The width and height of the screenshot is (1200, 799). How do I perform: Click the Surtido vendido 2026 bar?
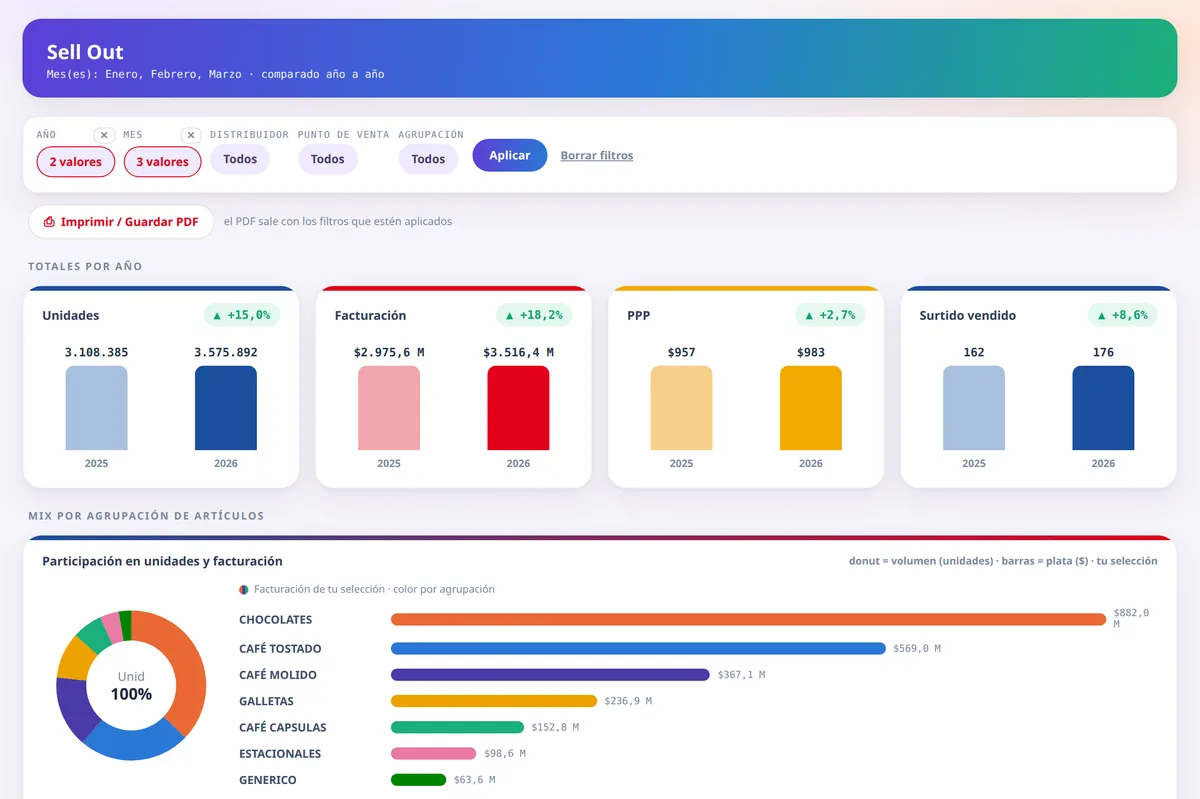pos(1103,408)
